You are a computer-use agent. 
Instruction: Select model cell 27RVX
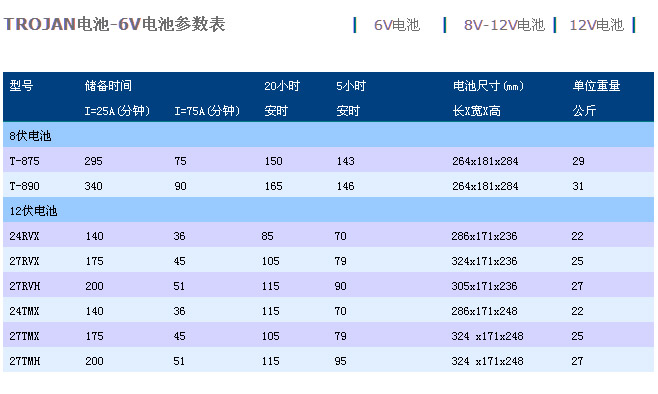pyautogui.click(x=24, y=261)
